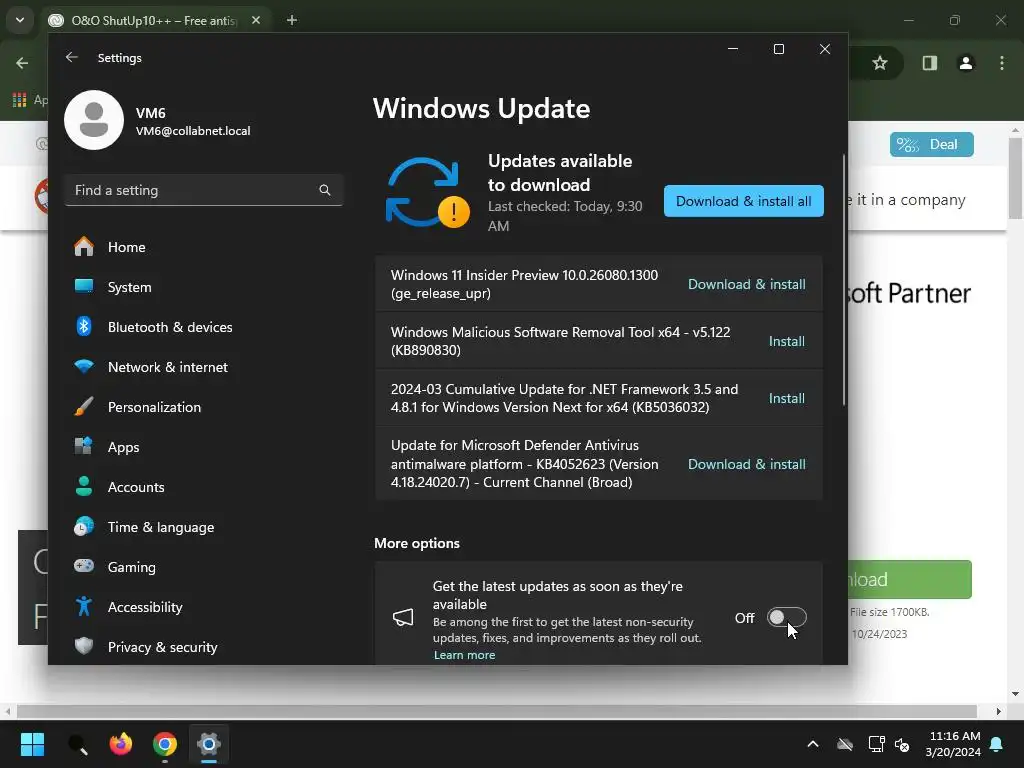Screen dimensions: 1024x768
Task: Click Chrome back navigation arrow
Action: point(22,63)
